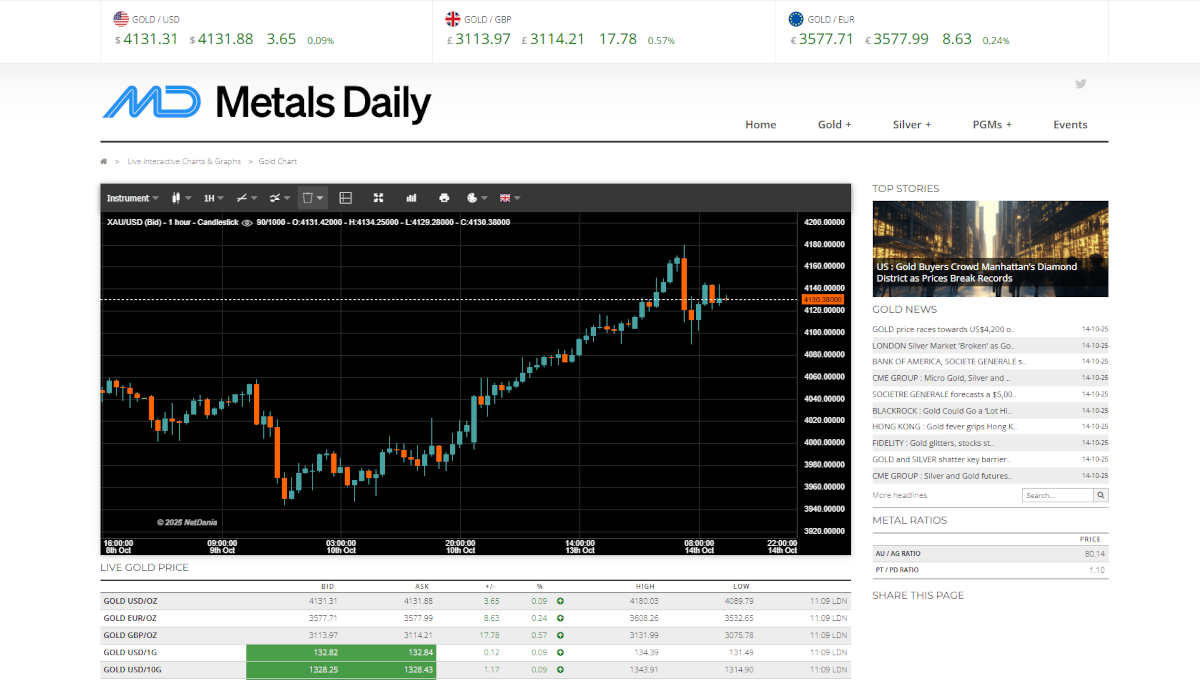Click the headline search input field
Viewport: 1200px width, 680px height.
(1057, 495)
